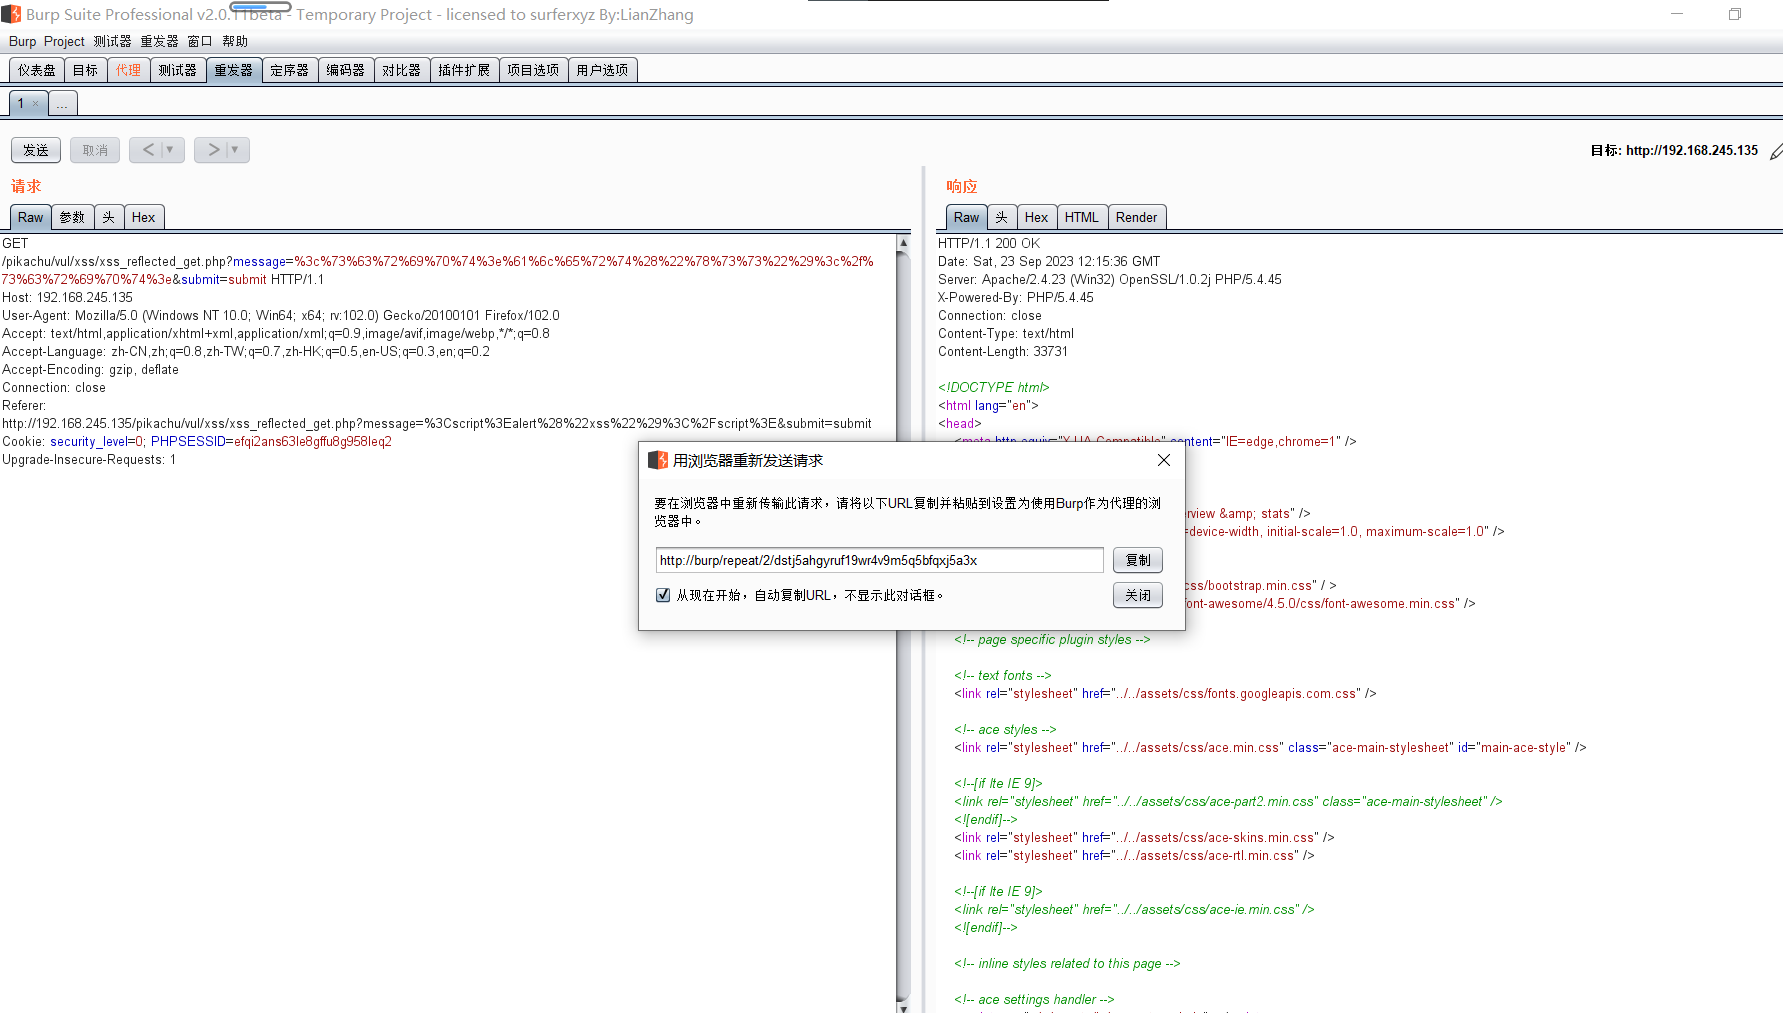Click the pencil icon to edit target
Screen dimensions: 1783x1013
(x=1775, y=151)
